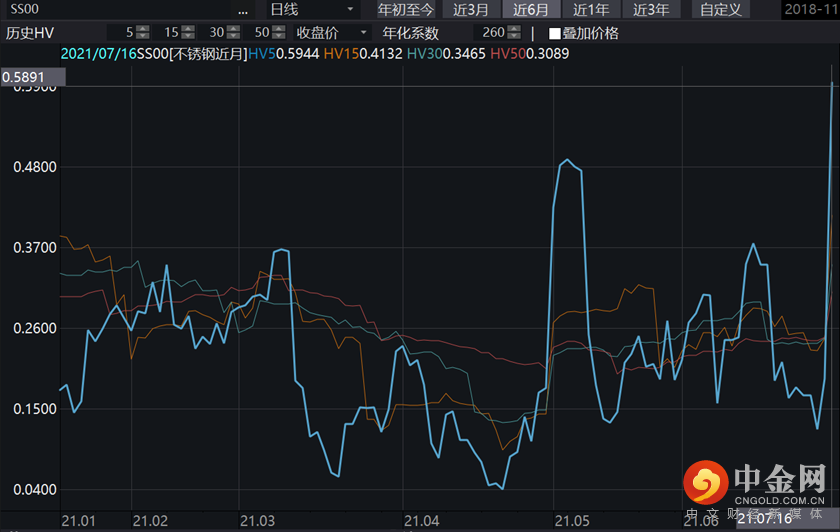The width and height of the screenshot is (840, 532).
Task: Expand the 收盘价 price type dropdown
Action: click(x=332, y=33)
